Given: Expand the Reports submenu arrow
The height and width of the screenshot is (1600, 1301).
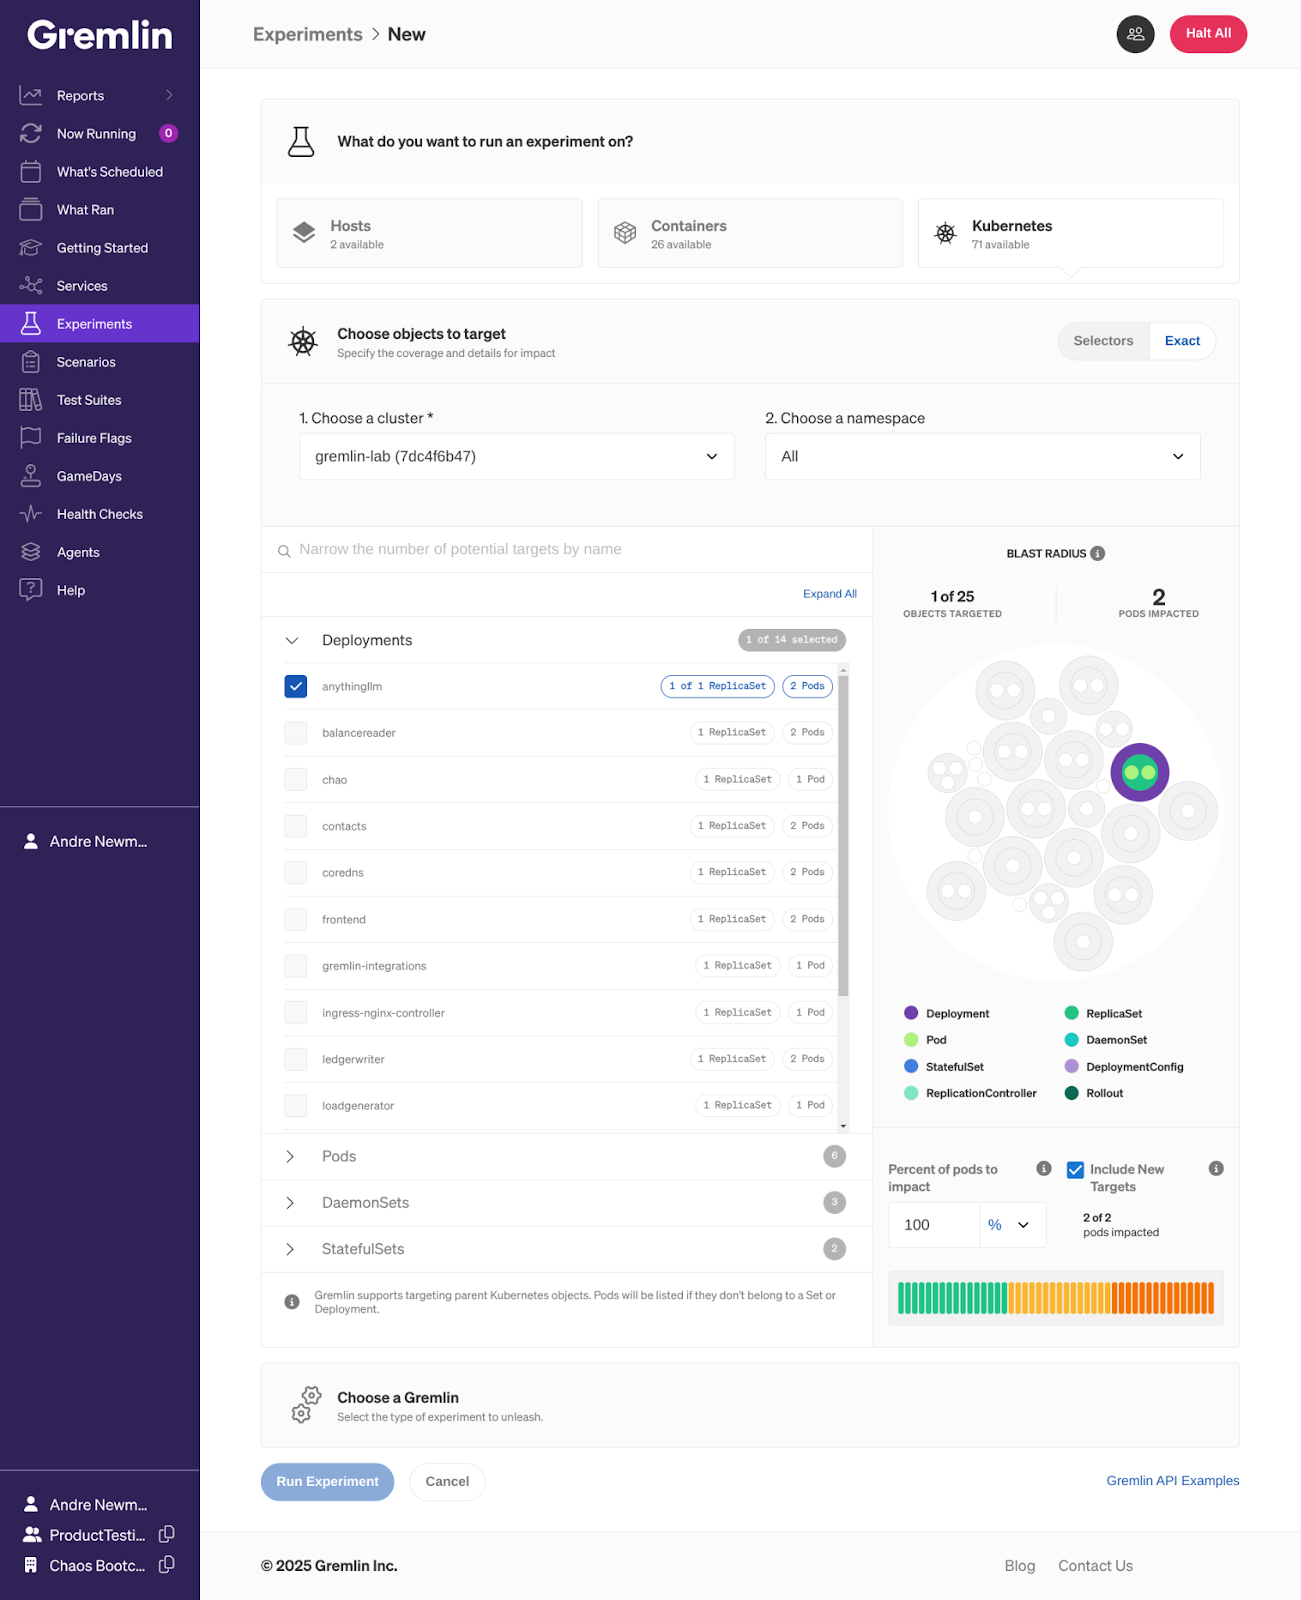Looking at the screenshot, I should [169, 95].
